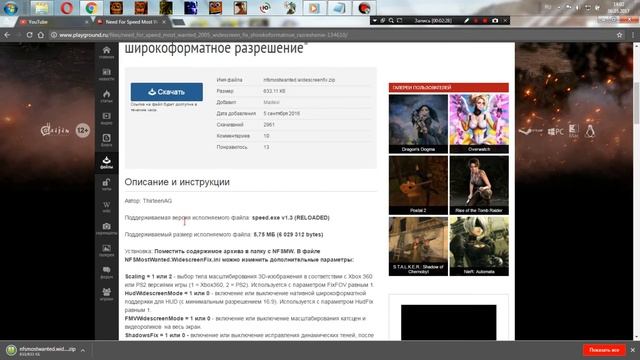The image size is (640, 360).
Task: Open the Rise of the Tomb Raider thumbnail
Action: (479, 185)
